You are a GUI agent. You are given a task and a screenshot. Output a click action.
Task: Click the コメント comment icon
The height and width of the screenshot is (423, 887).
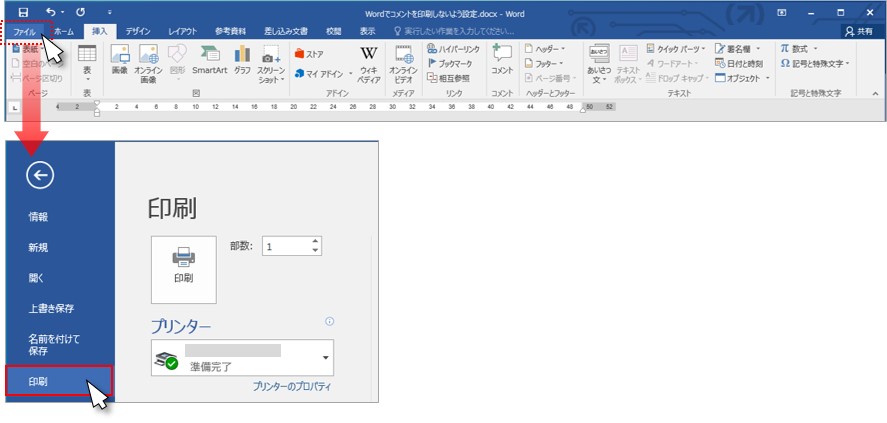coord(501,59)
